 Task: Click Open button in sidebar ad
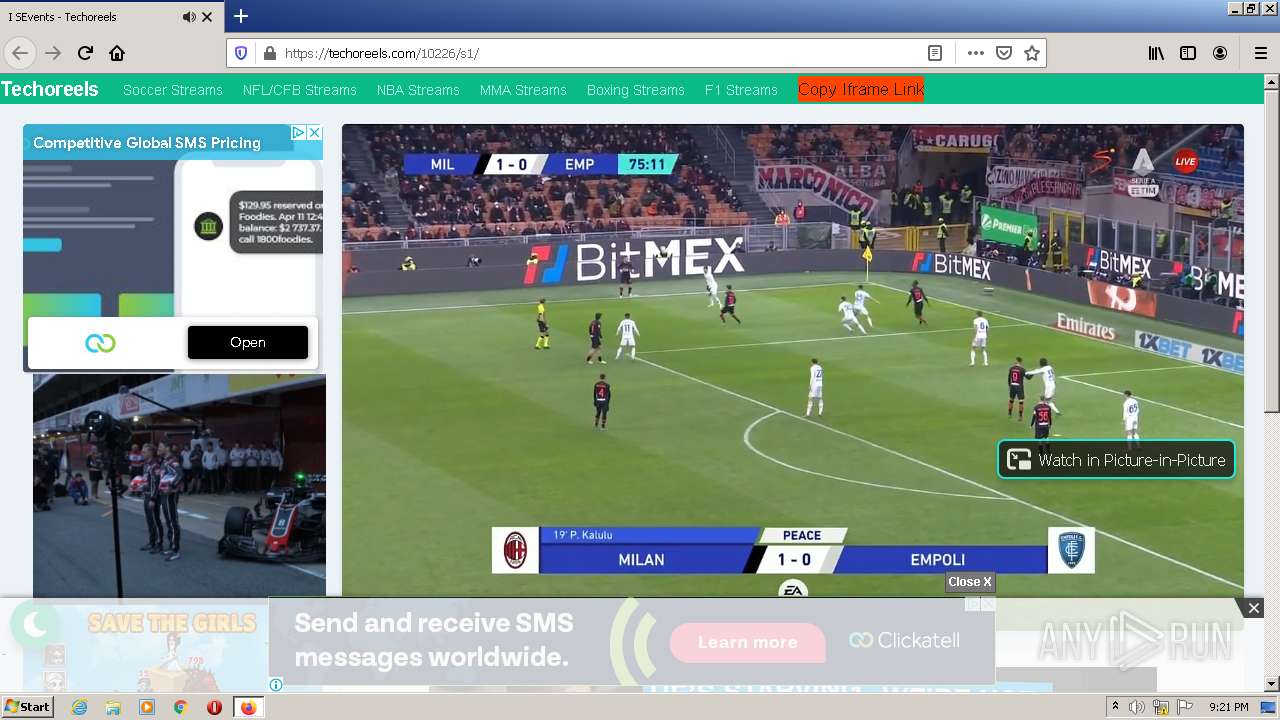click(248, 342)
